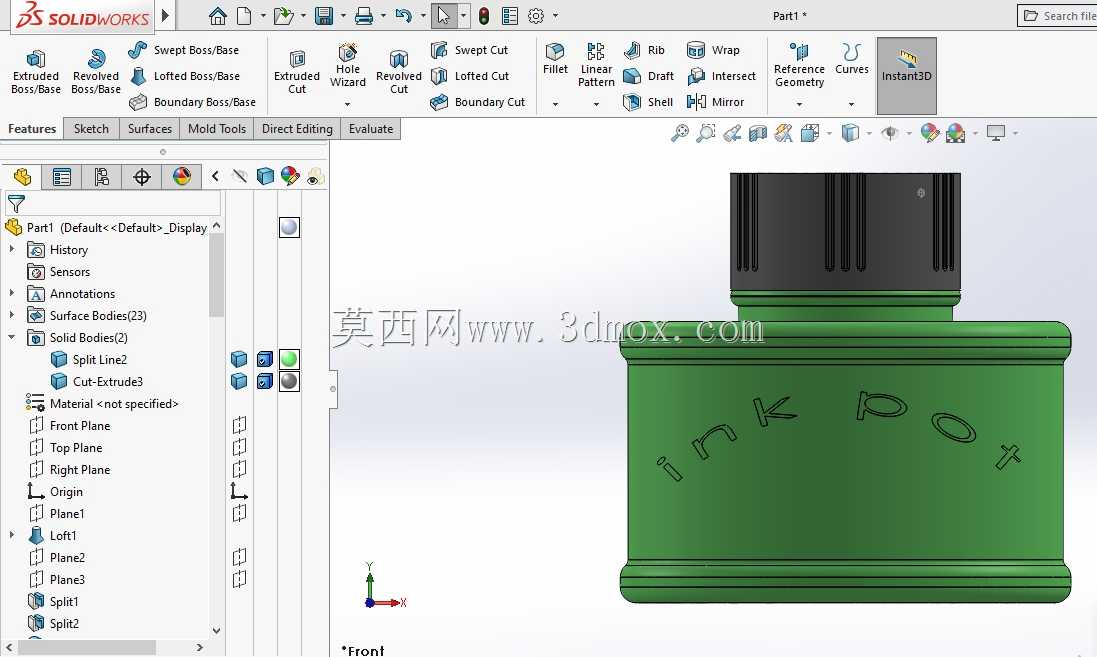
Task: Click the Linear Pattern tool
Action: coord(596,64)
